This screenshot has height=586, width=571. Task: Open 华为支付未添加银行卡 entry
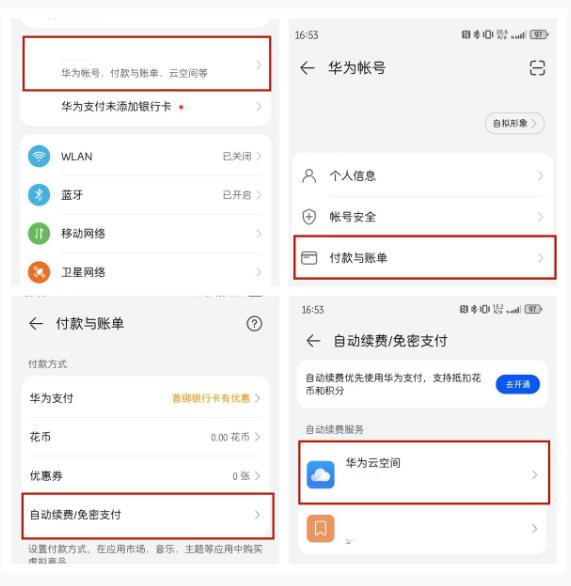tap(145, 107)
